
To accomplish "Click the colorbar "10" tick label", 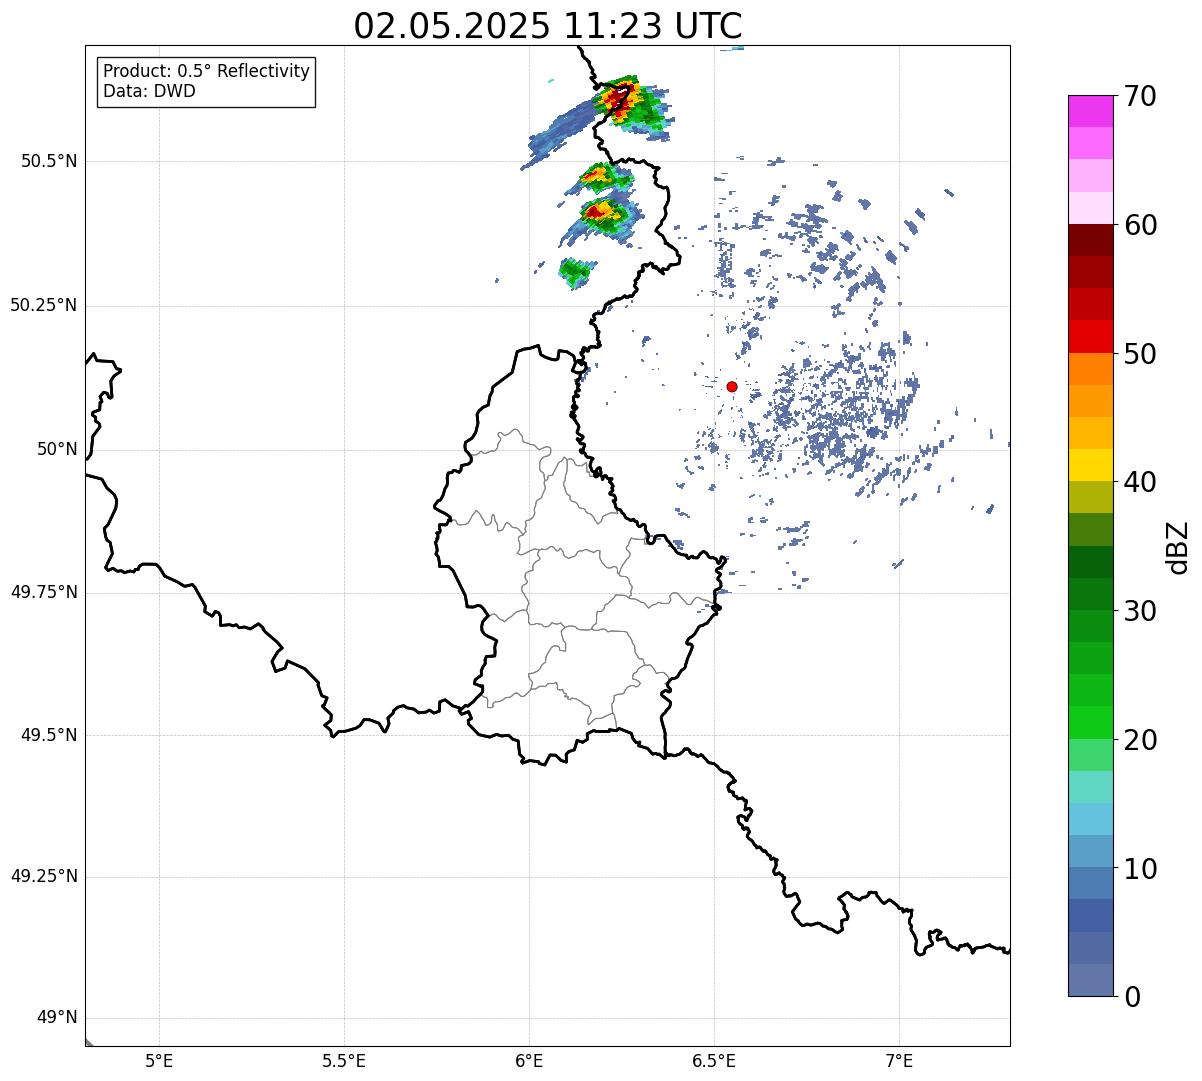I will [x=1141, y=868].
